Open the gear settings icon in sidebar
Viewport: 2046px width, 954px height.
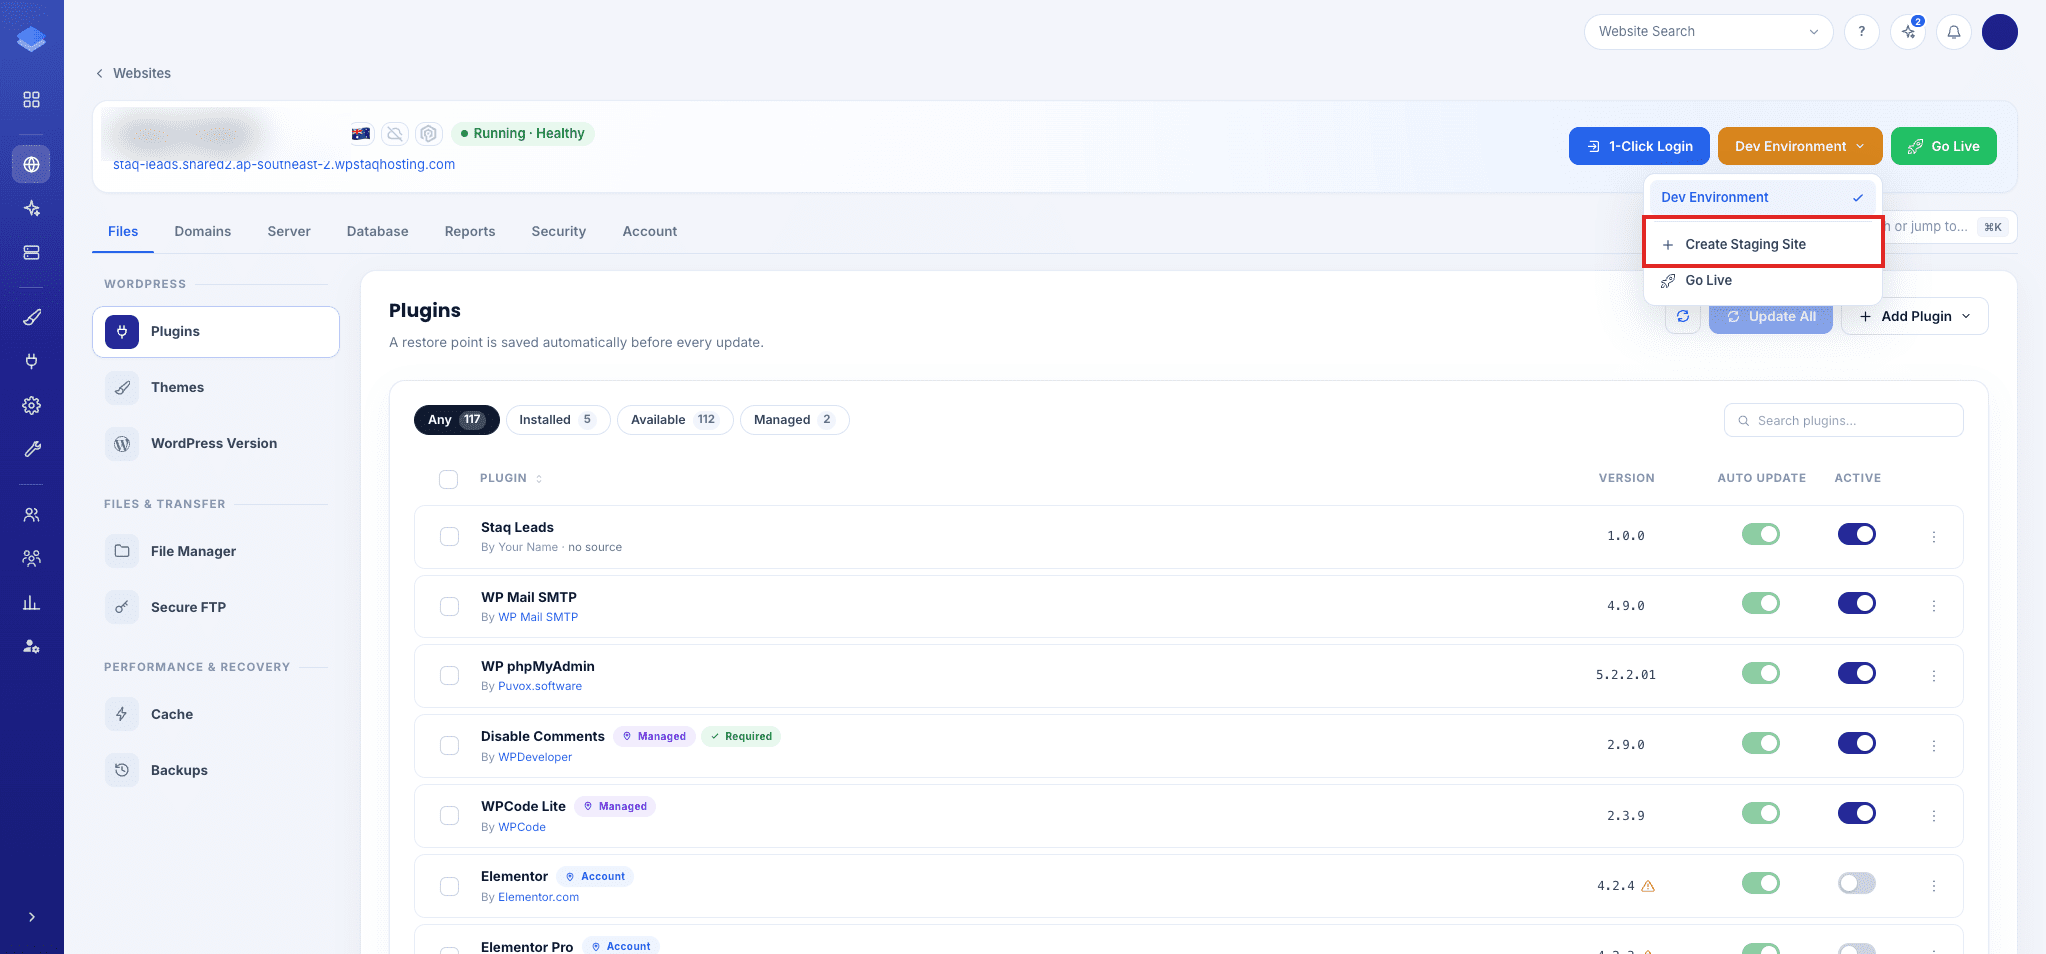click(x=31, y=405)
